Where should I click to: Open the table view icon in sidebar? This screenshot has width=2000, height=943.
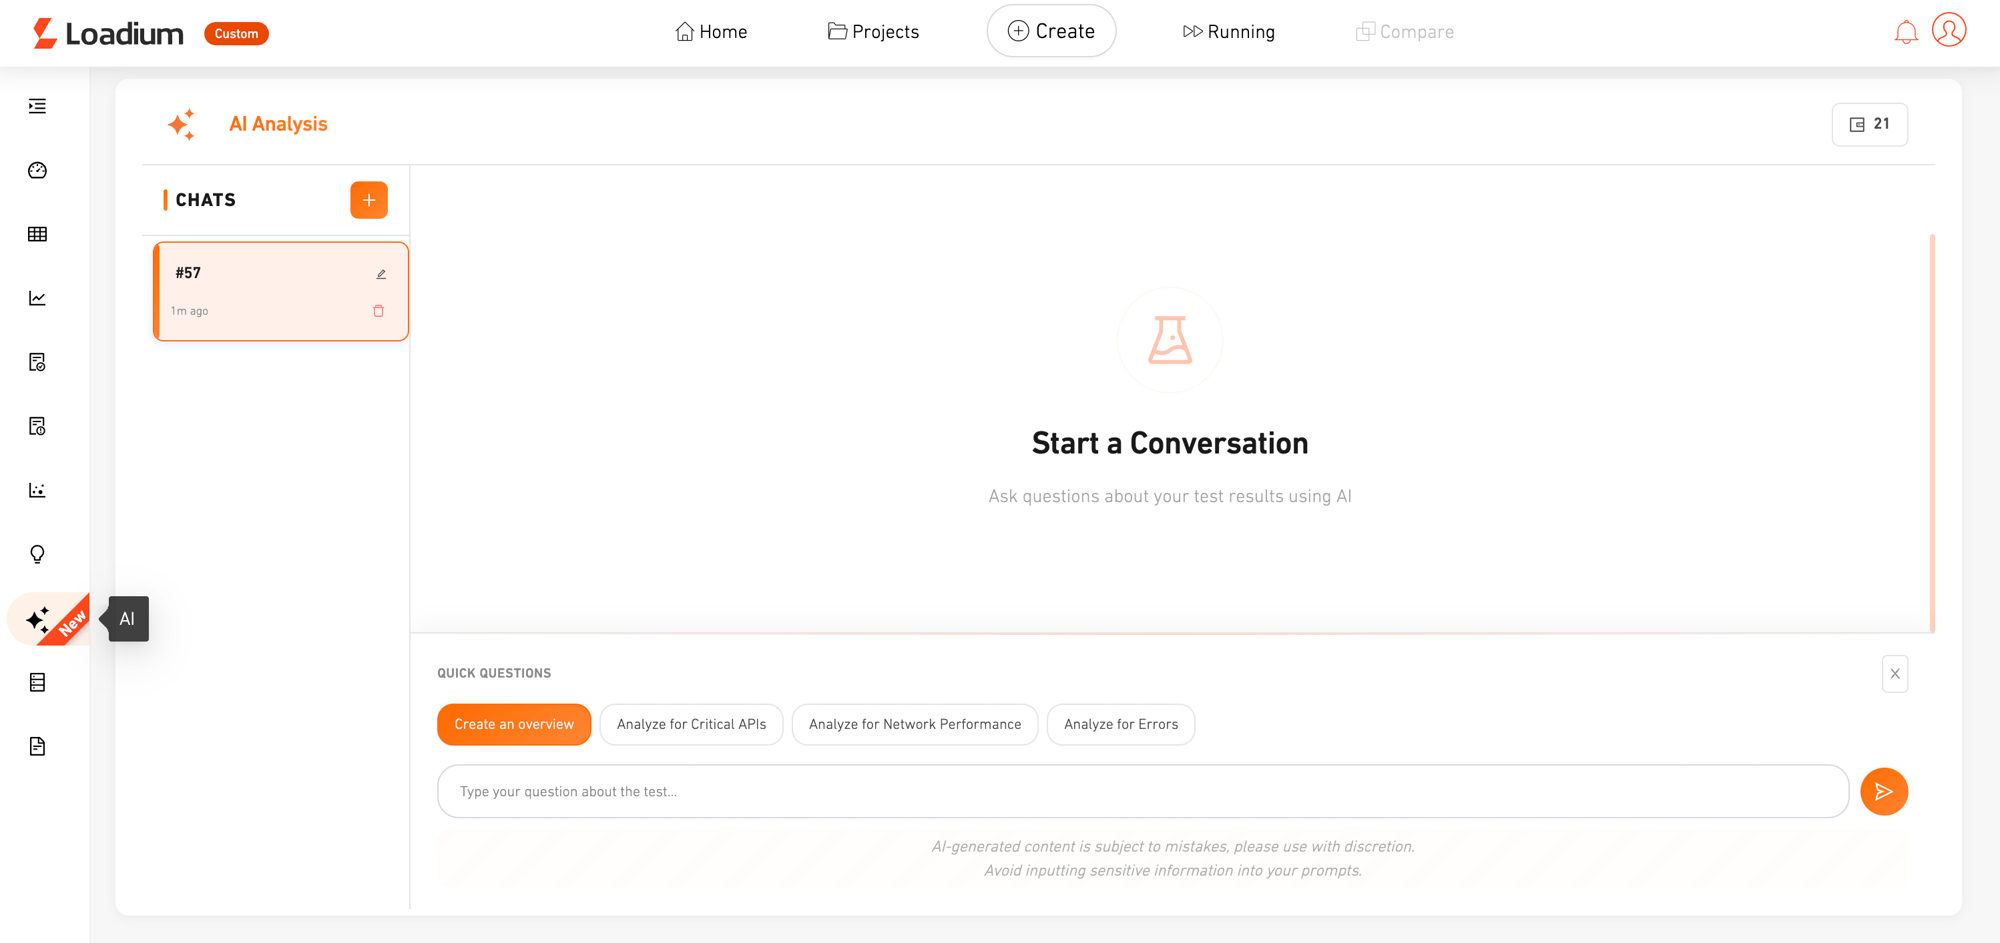click(37, 234)
